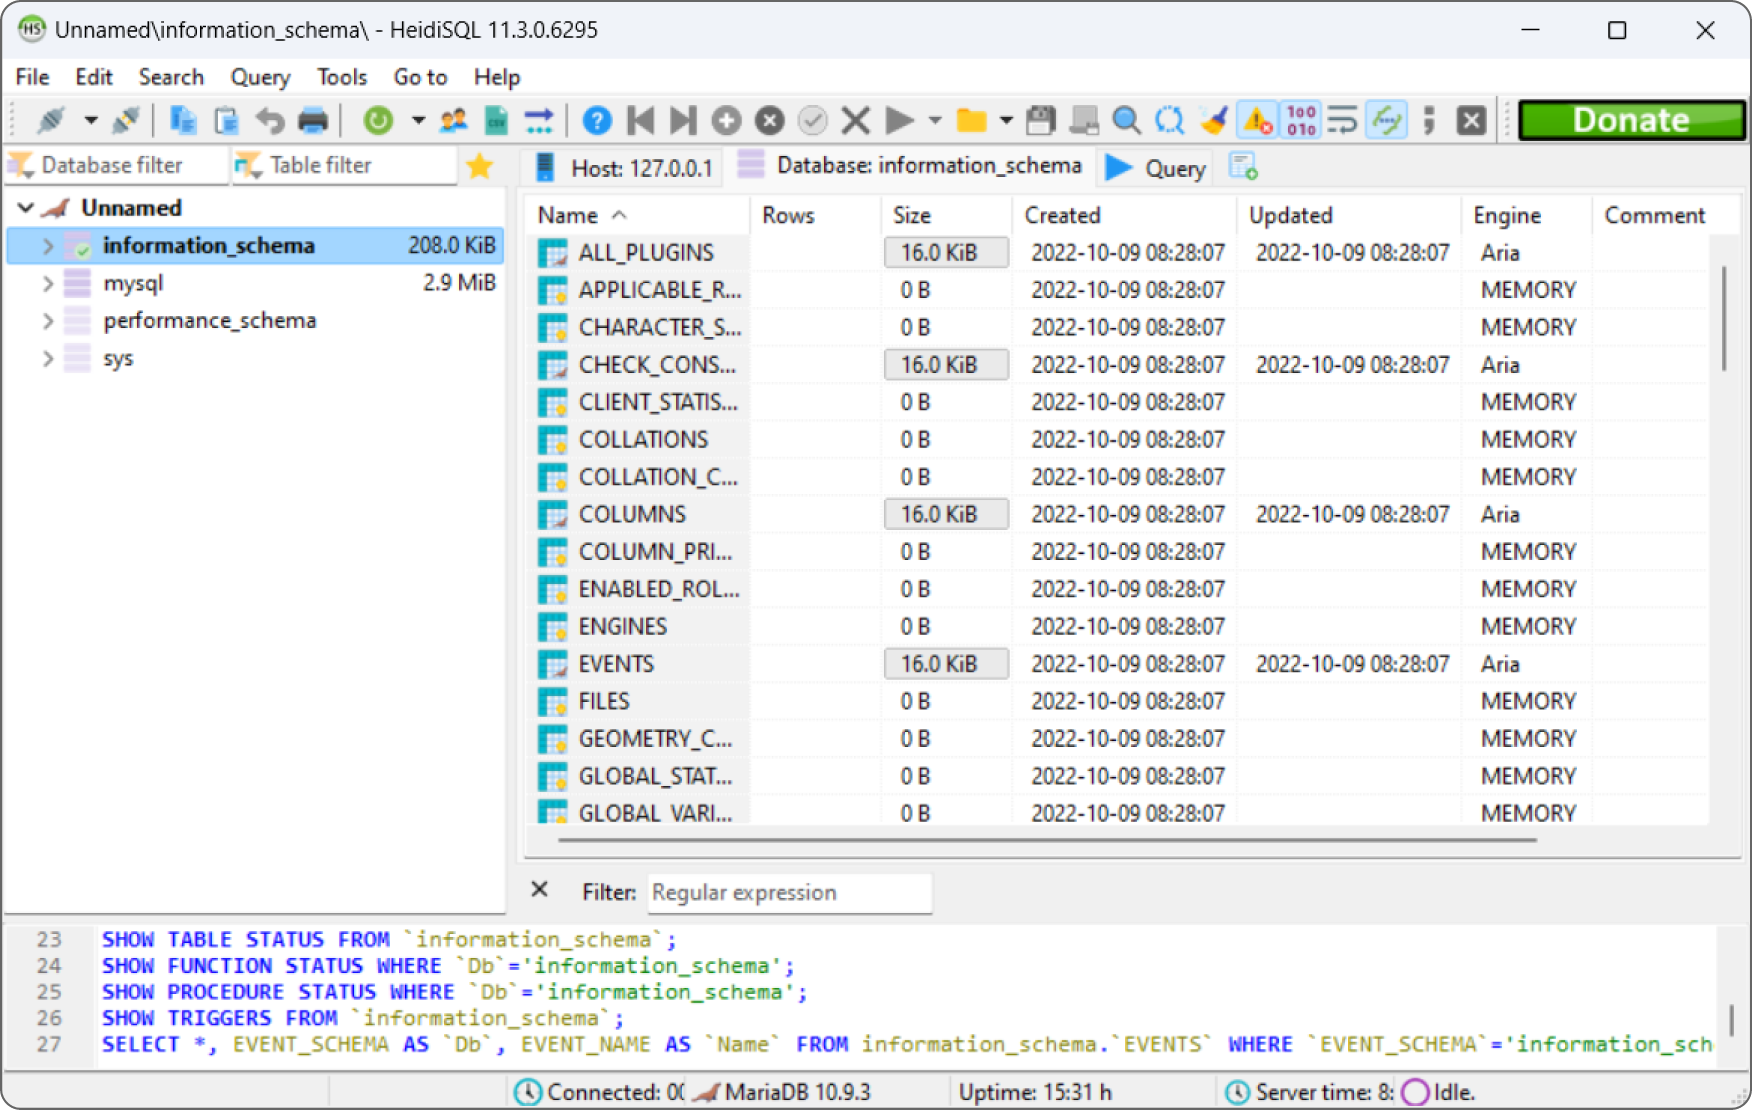Open the File menu
The height and width of the screenshot is (1110, 1752).
pyautogui.click(x=32, y=77)
